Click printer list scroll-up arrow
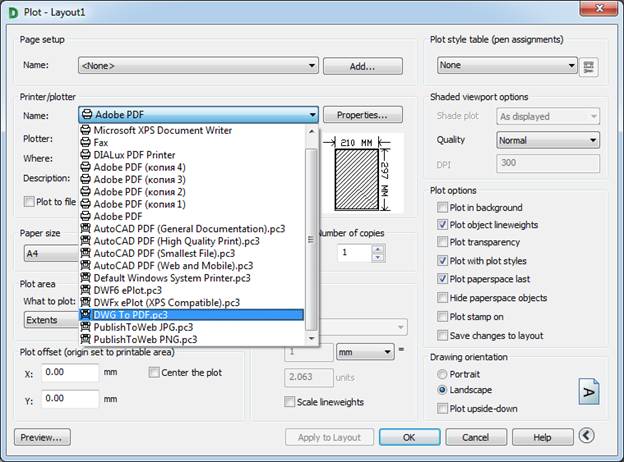The width and height of the screenshot is (624, 462). 311,131
